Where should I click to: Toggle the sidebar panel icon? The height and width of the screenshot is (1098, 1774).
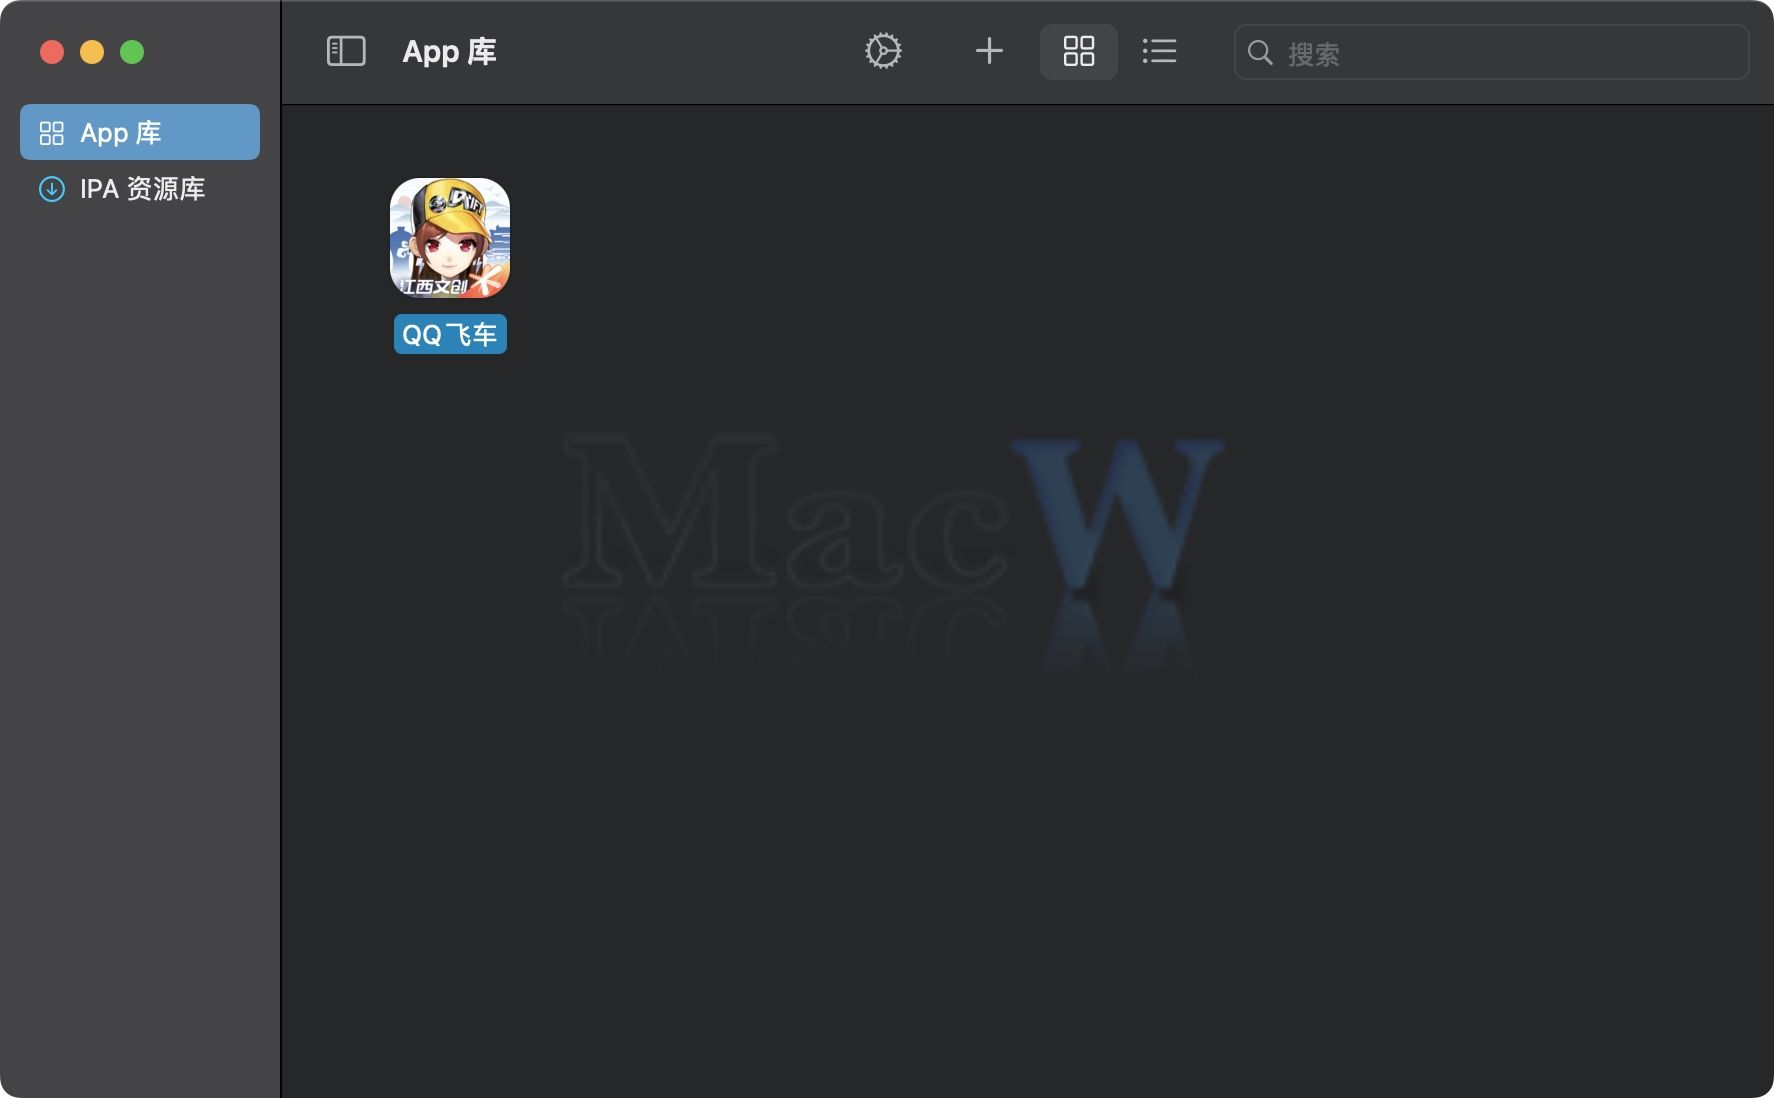346,51
